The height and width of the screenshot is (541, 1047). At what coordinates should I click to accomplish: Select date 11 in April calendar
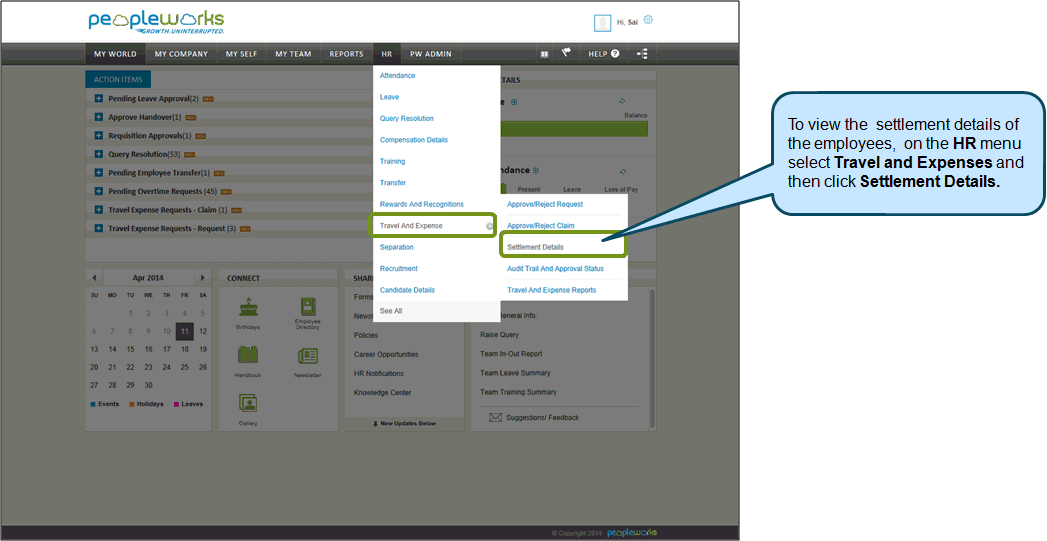click(x=185, y=331)
